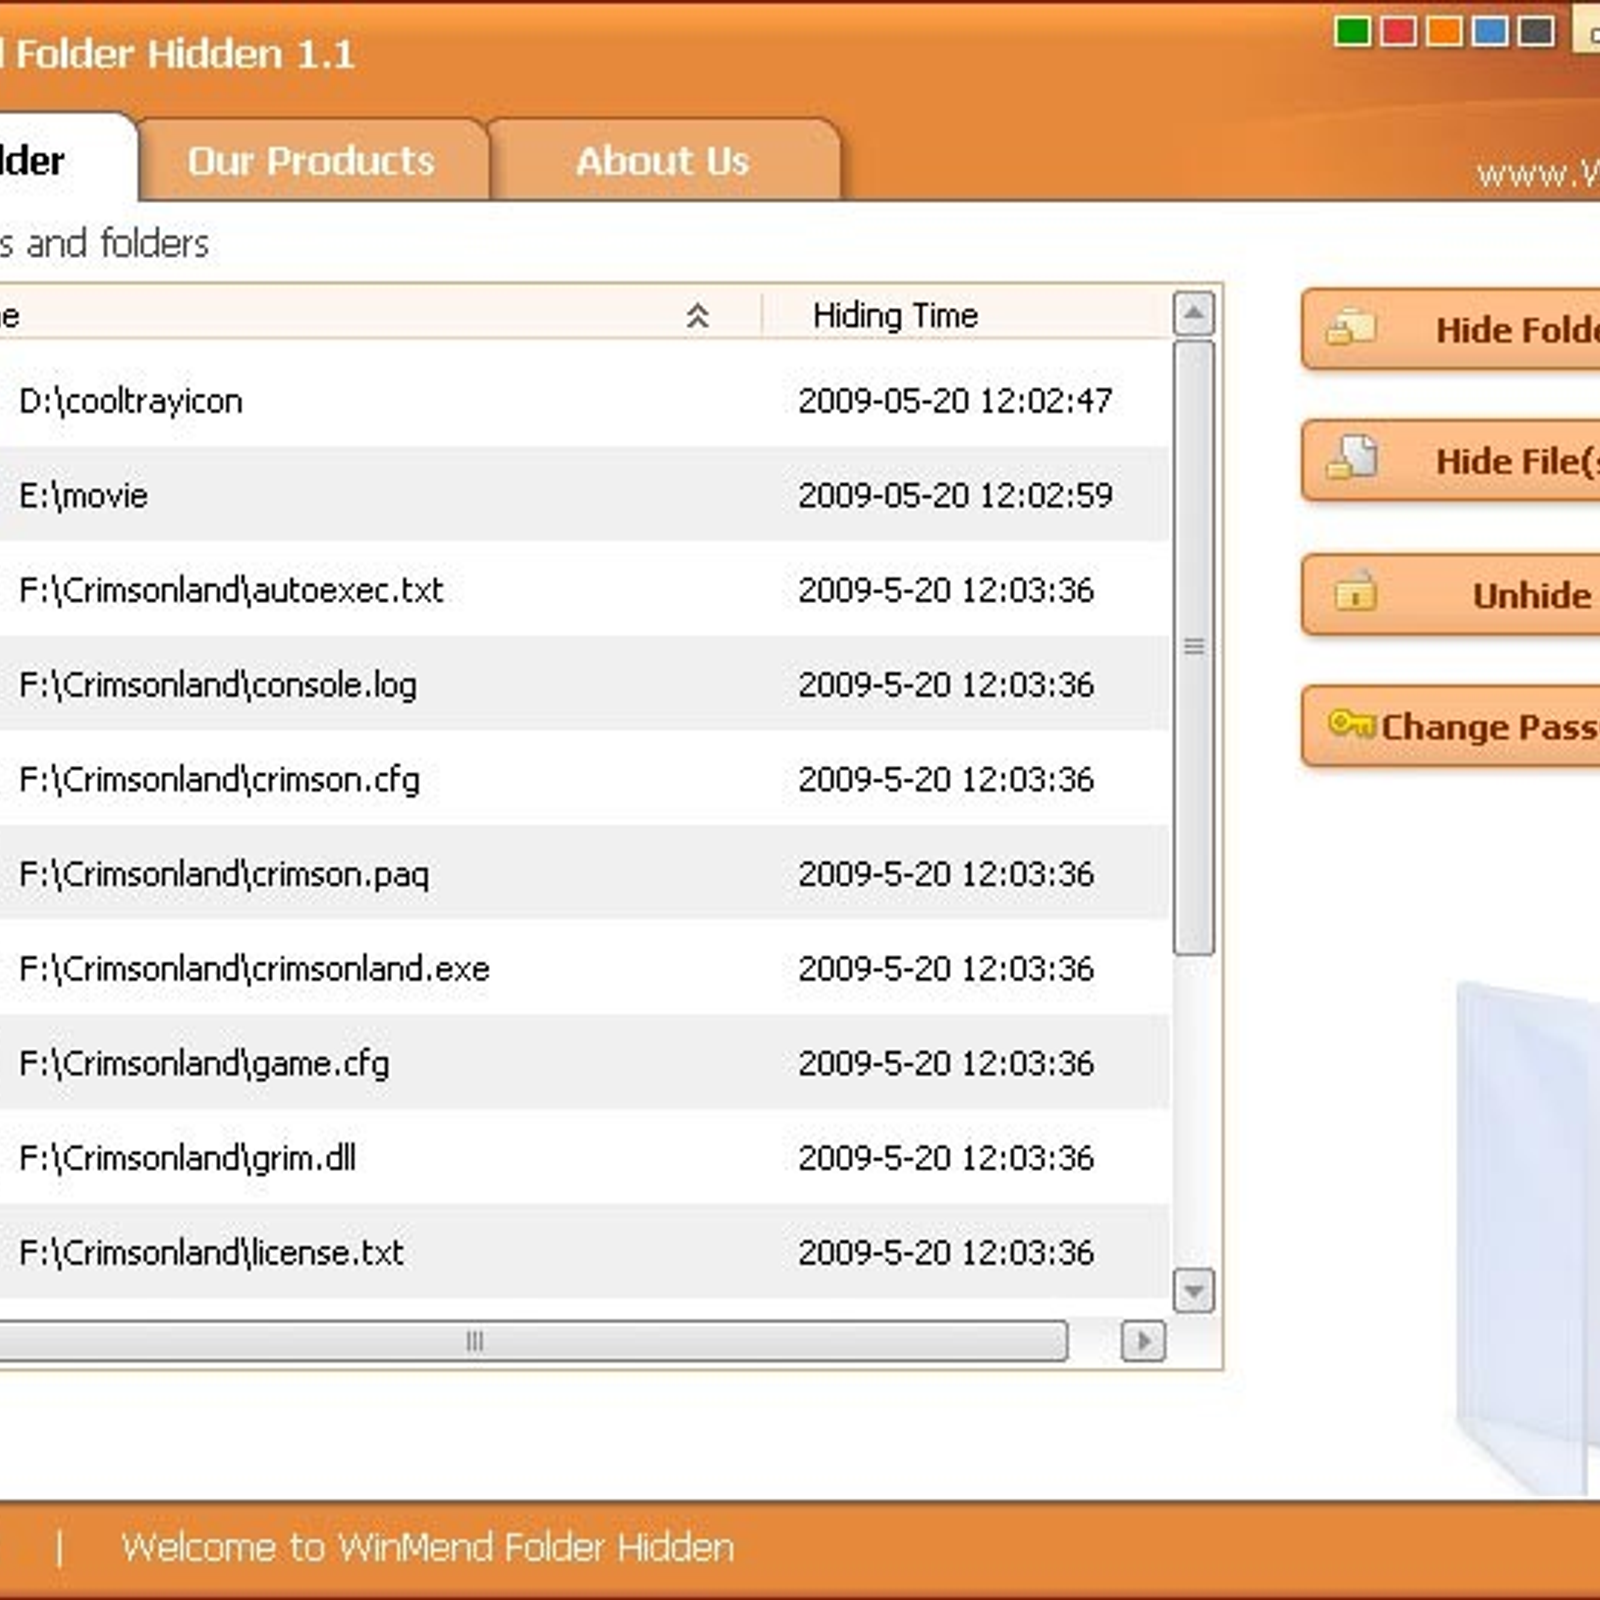The height and width of the screenshot is (1600, 1600).
Task: Select the red theme color swatch
Action: pyautogui.click(x=1398, y=32)
